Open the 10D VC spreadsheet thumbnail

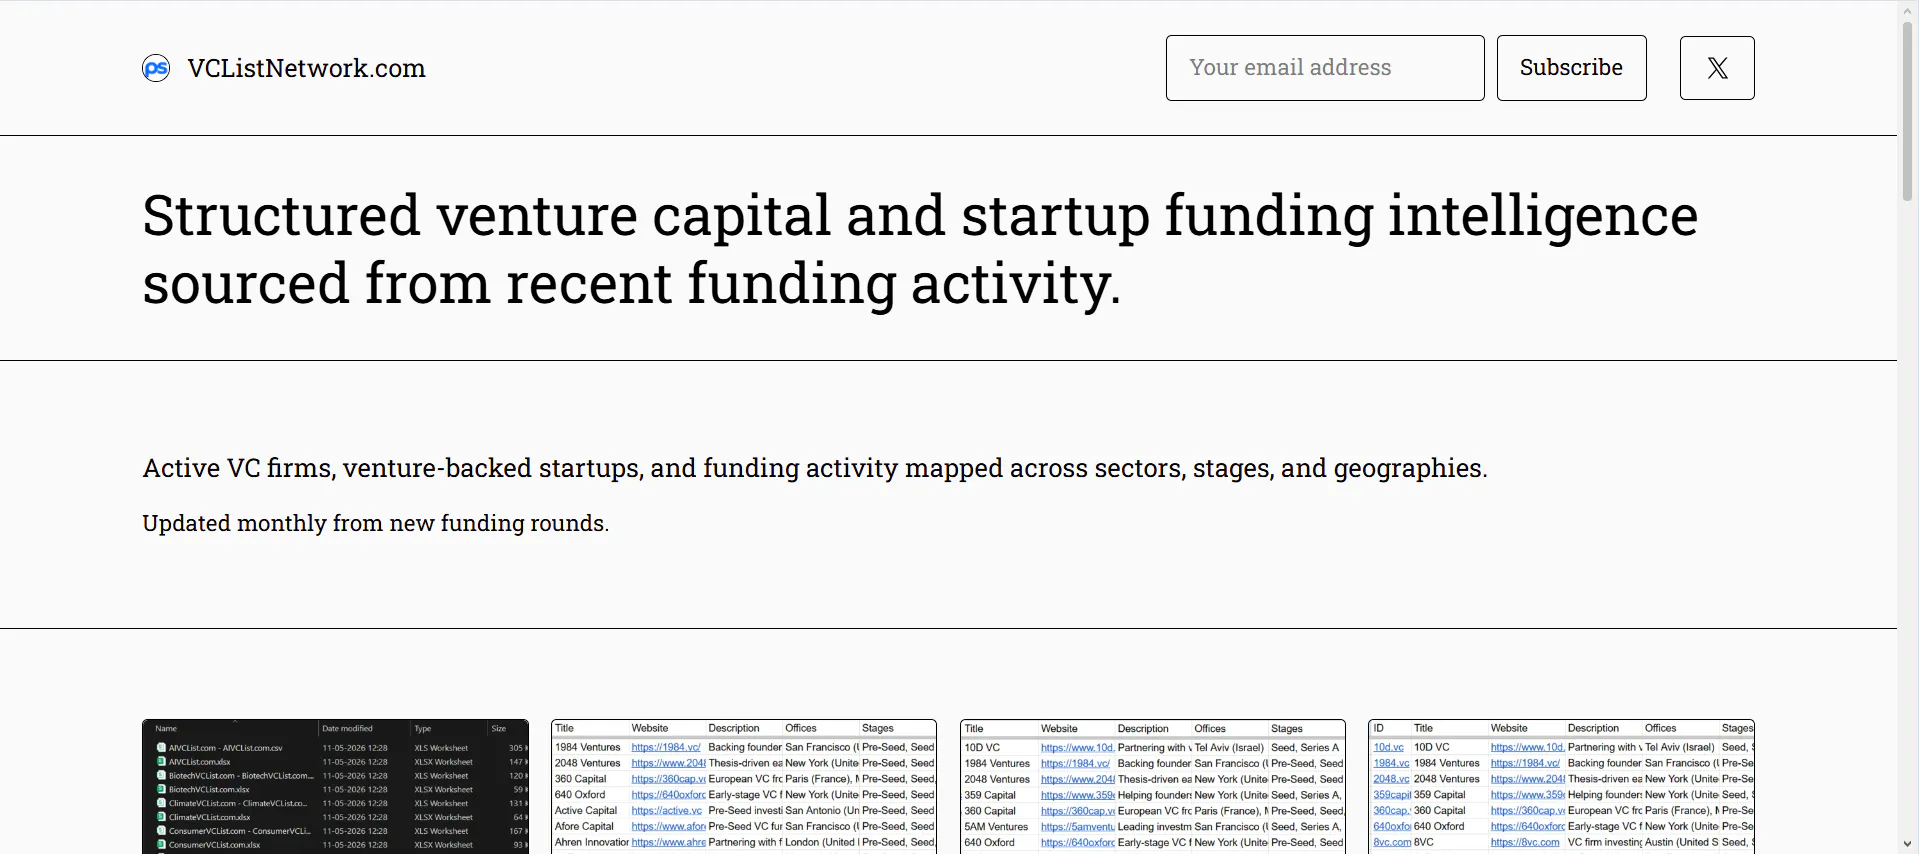click(x=1153, y=787)
